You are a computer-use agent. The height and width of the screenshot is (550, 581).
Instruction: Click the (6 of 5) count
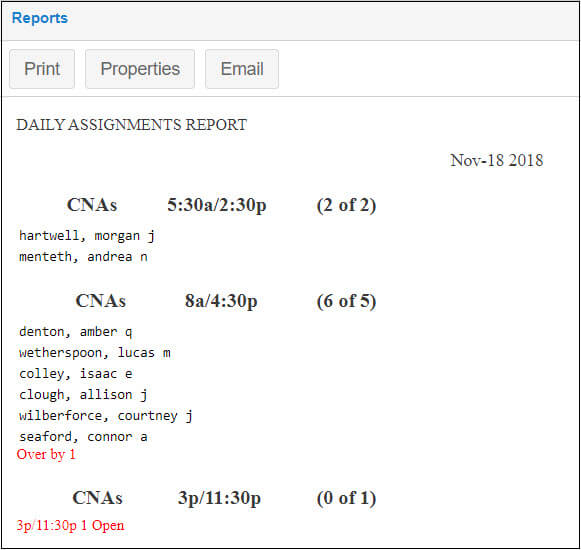[346, 301]
